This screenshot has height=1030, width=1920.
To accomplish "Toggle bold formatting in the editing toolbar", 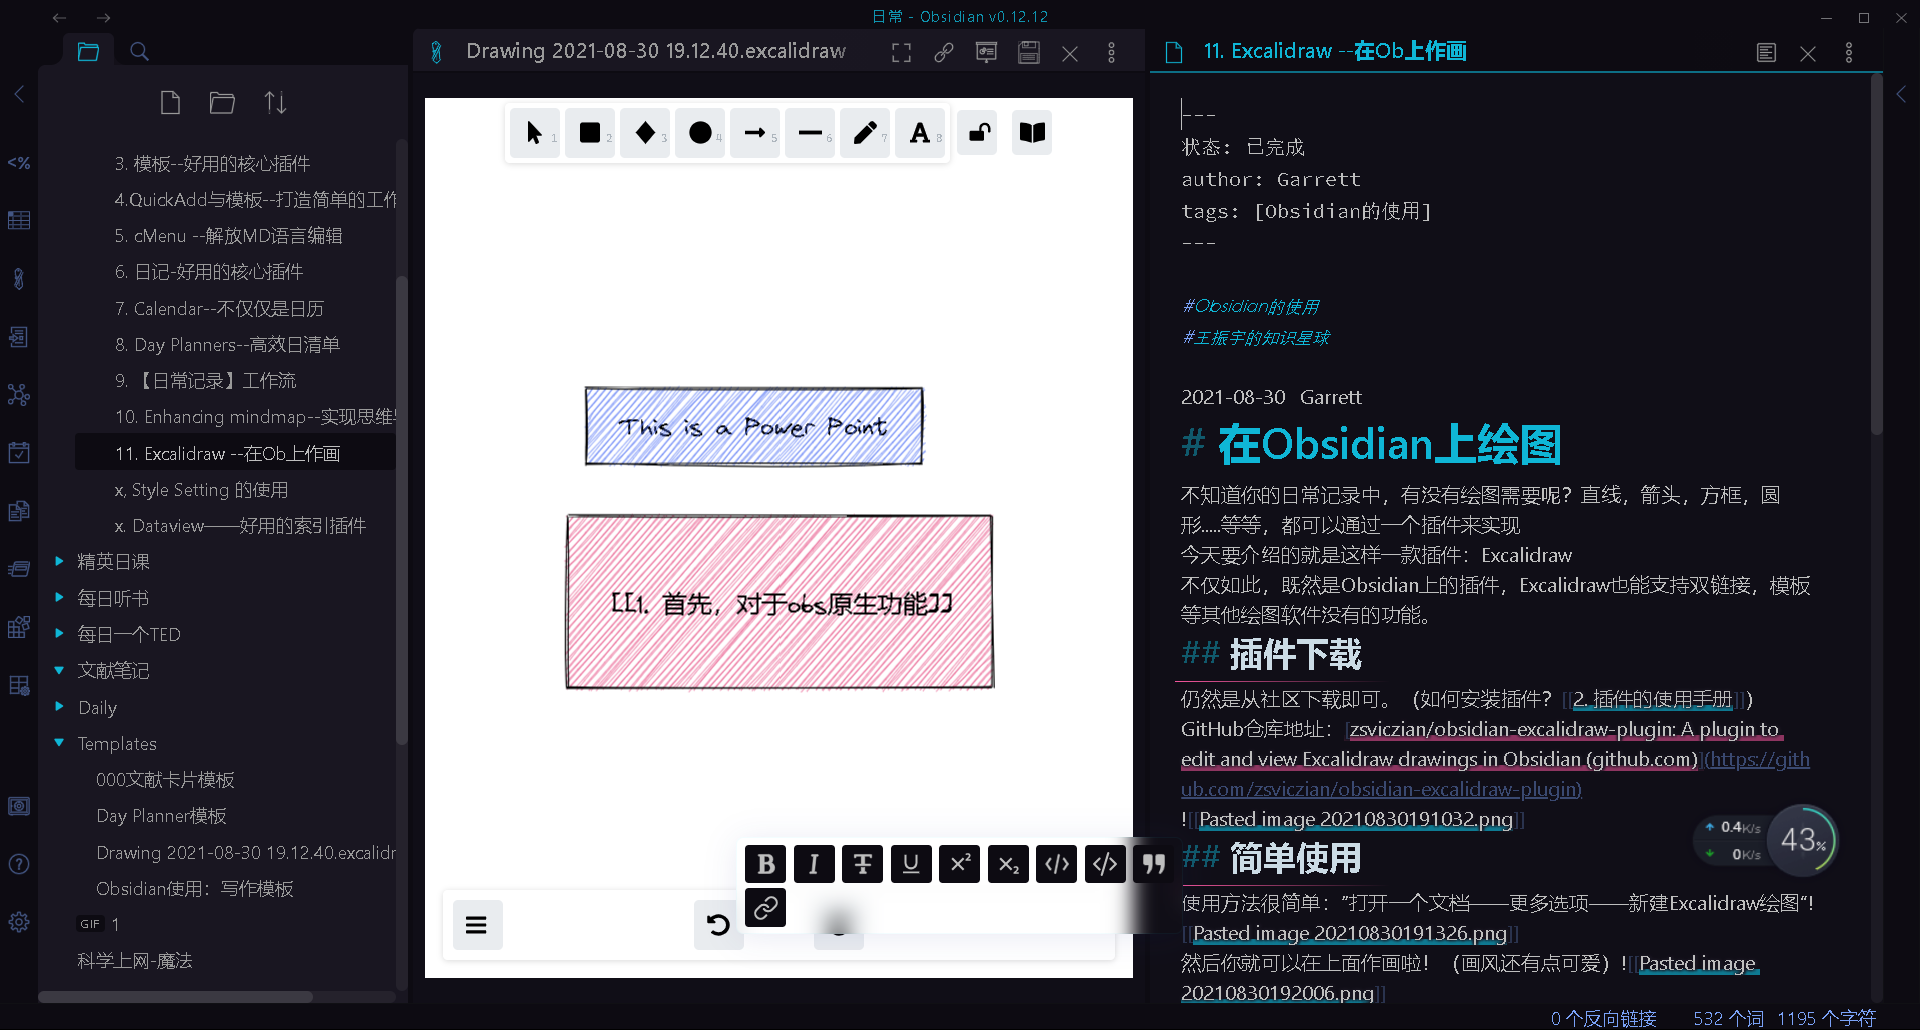I will [x=765, y=864].
